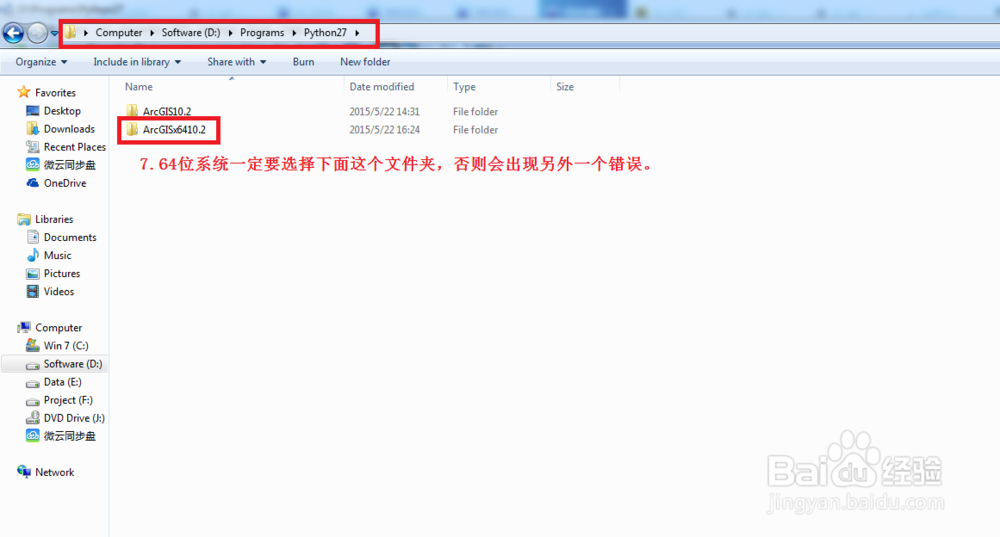Open Pictures library
The image size is (1000, 537).
tap(62, 274)
